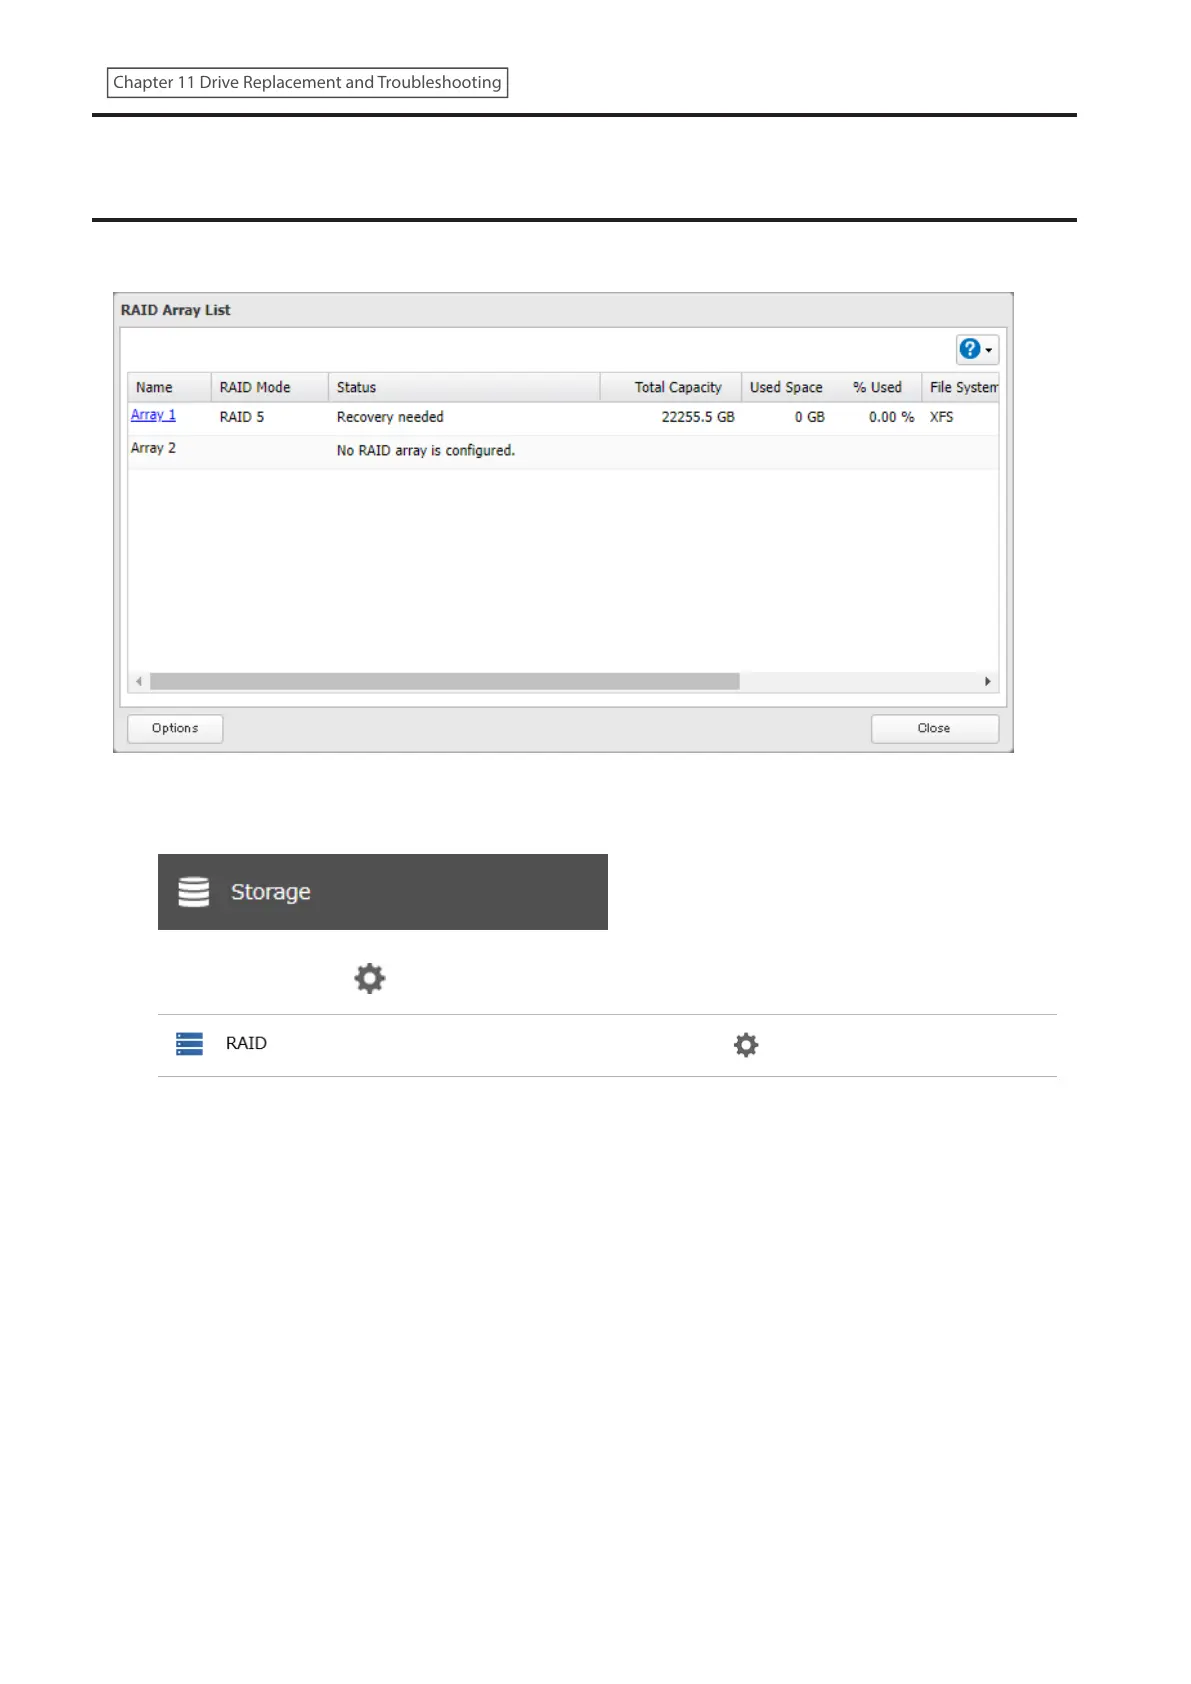Sort by the % Used column header
This screenshot has width=1191, height=1684.
pos(877,387)
